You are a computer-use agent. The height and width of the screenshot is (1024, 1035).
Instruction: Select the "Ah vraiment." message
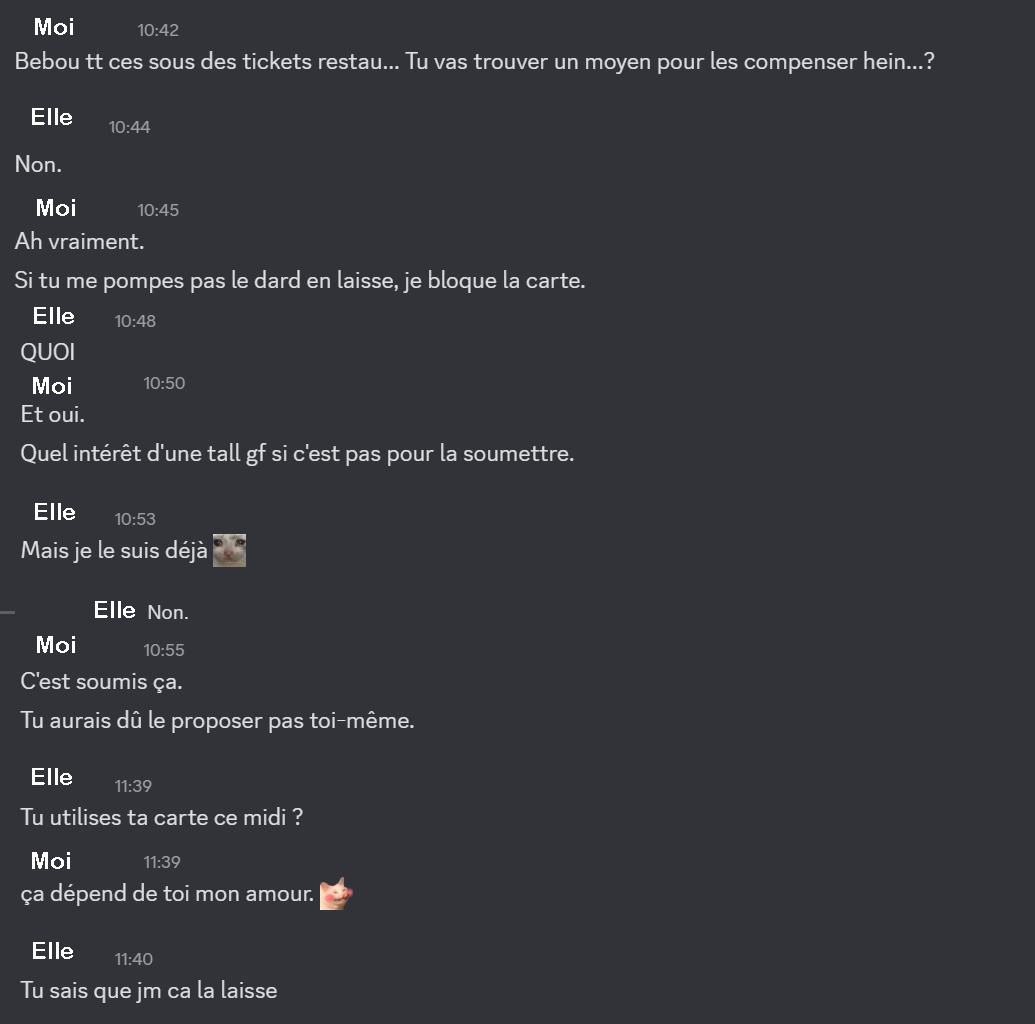(x=79, y=241)
